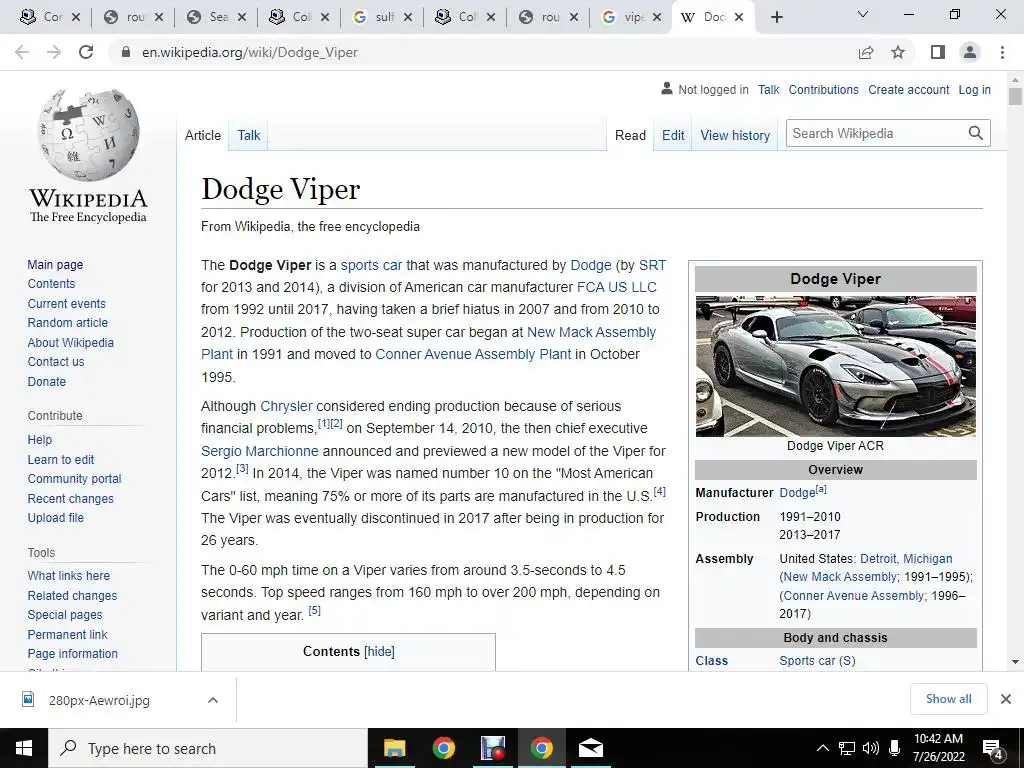Open the first Chrome icon in taskbar
The image size is (1024, 768).
coord(443,748)
